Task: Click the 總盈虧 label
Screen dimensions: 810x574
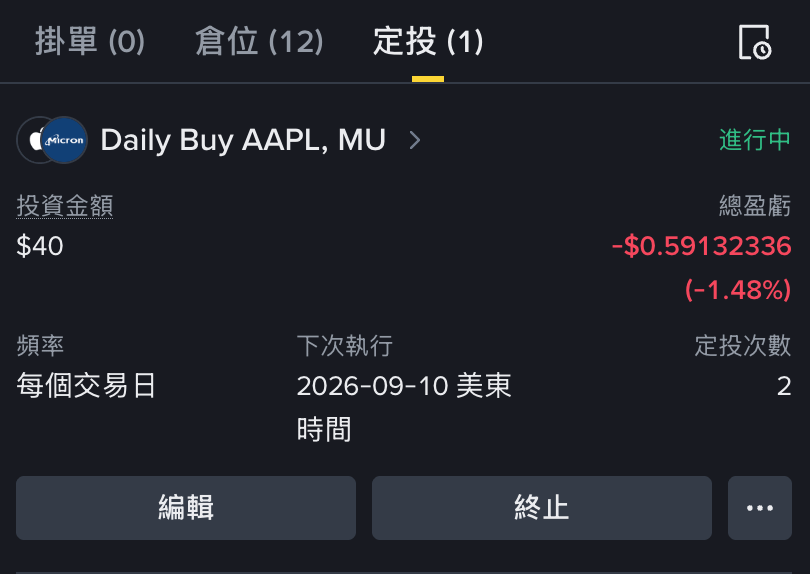Action: [755, 206]
